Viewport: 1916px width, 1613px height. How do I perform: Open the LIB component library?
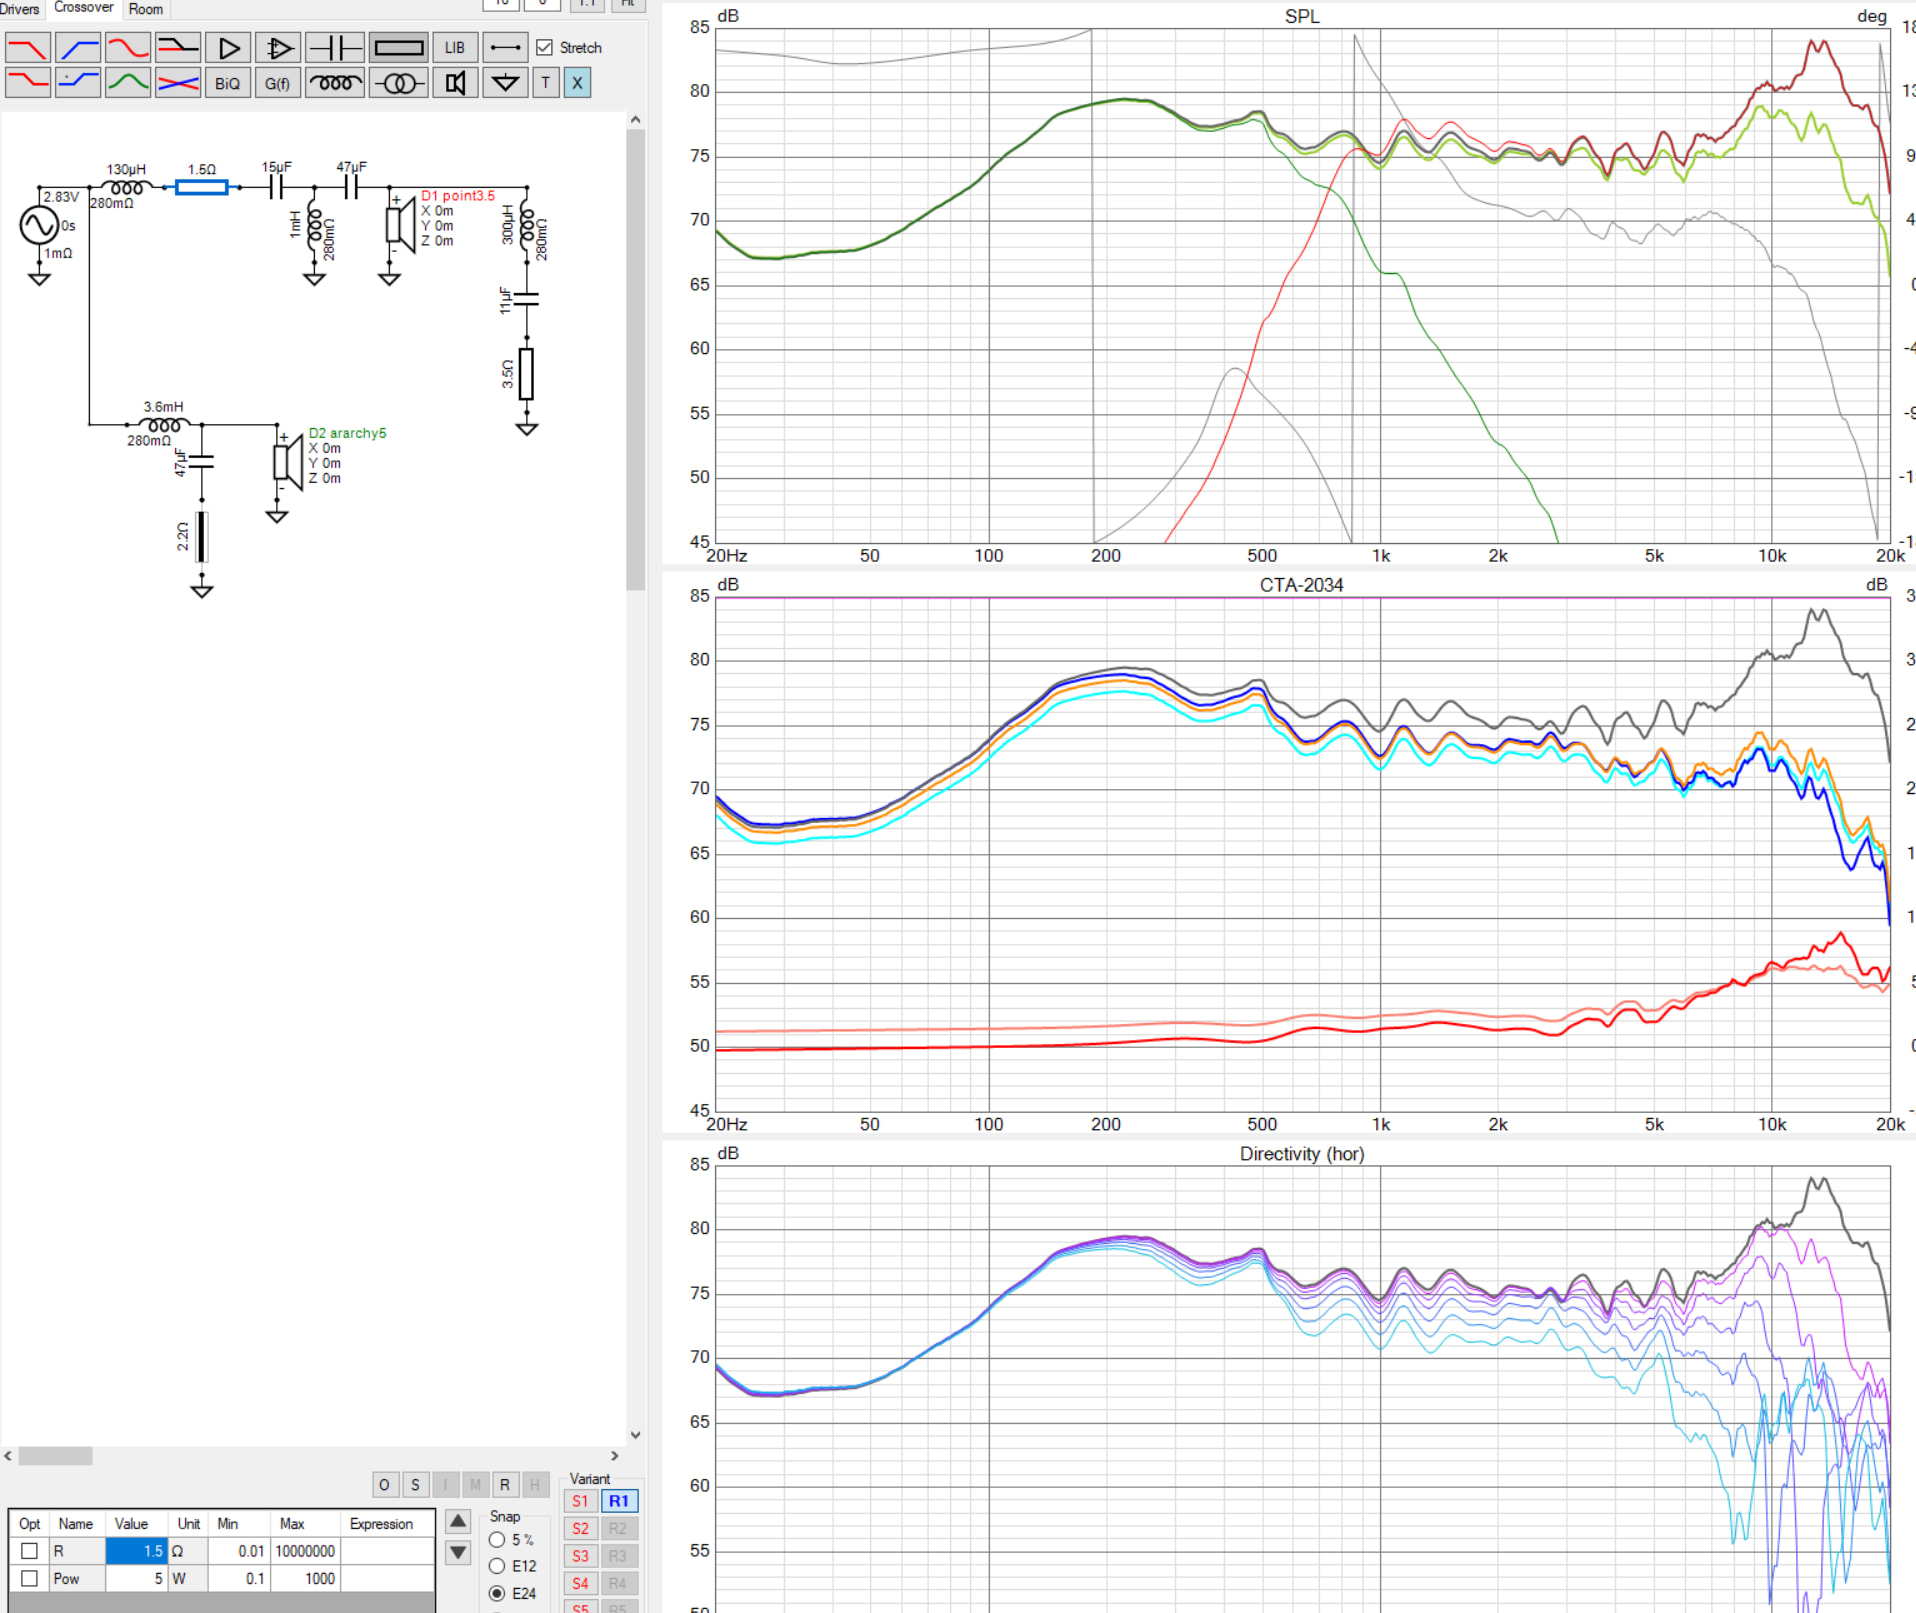(x=455, y=48)
